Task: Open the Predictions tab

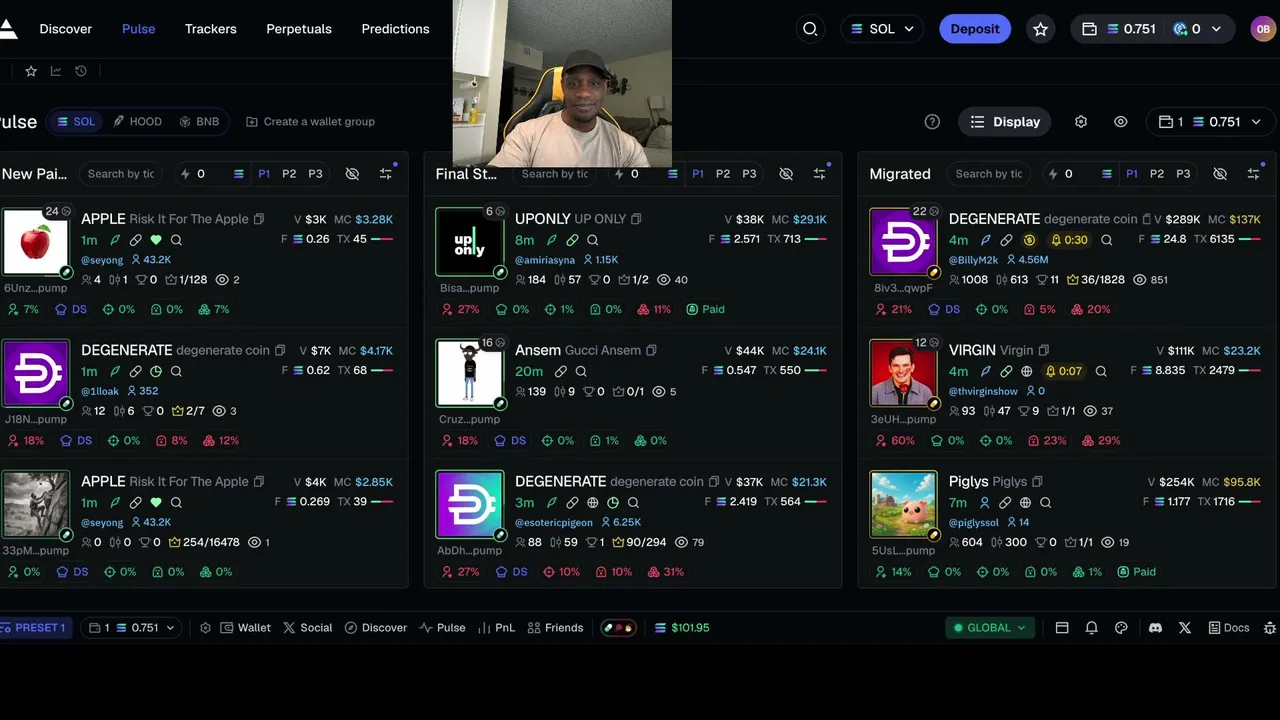Action: (395, 29)
